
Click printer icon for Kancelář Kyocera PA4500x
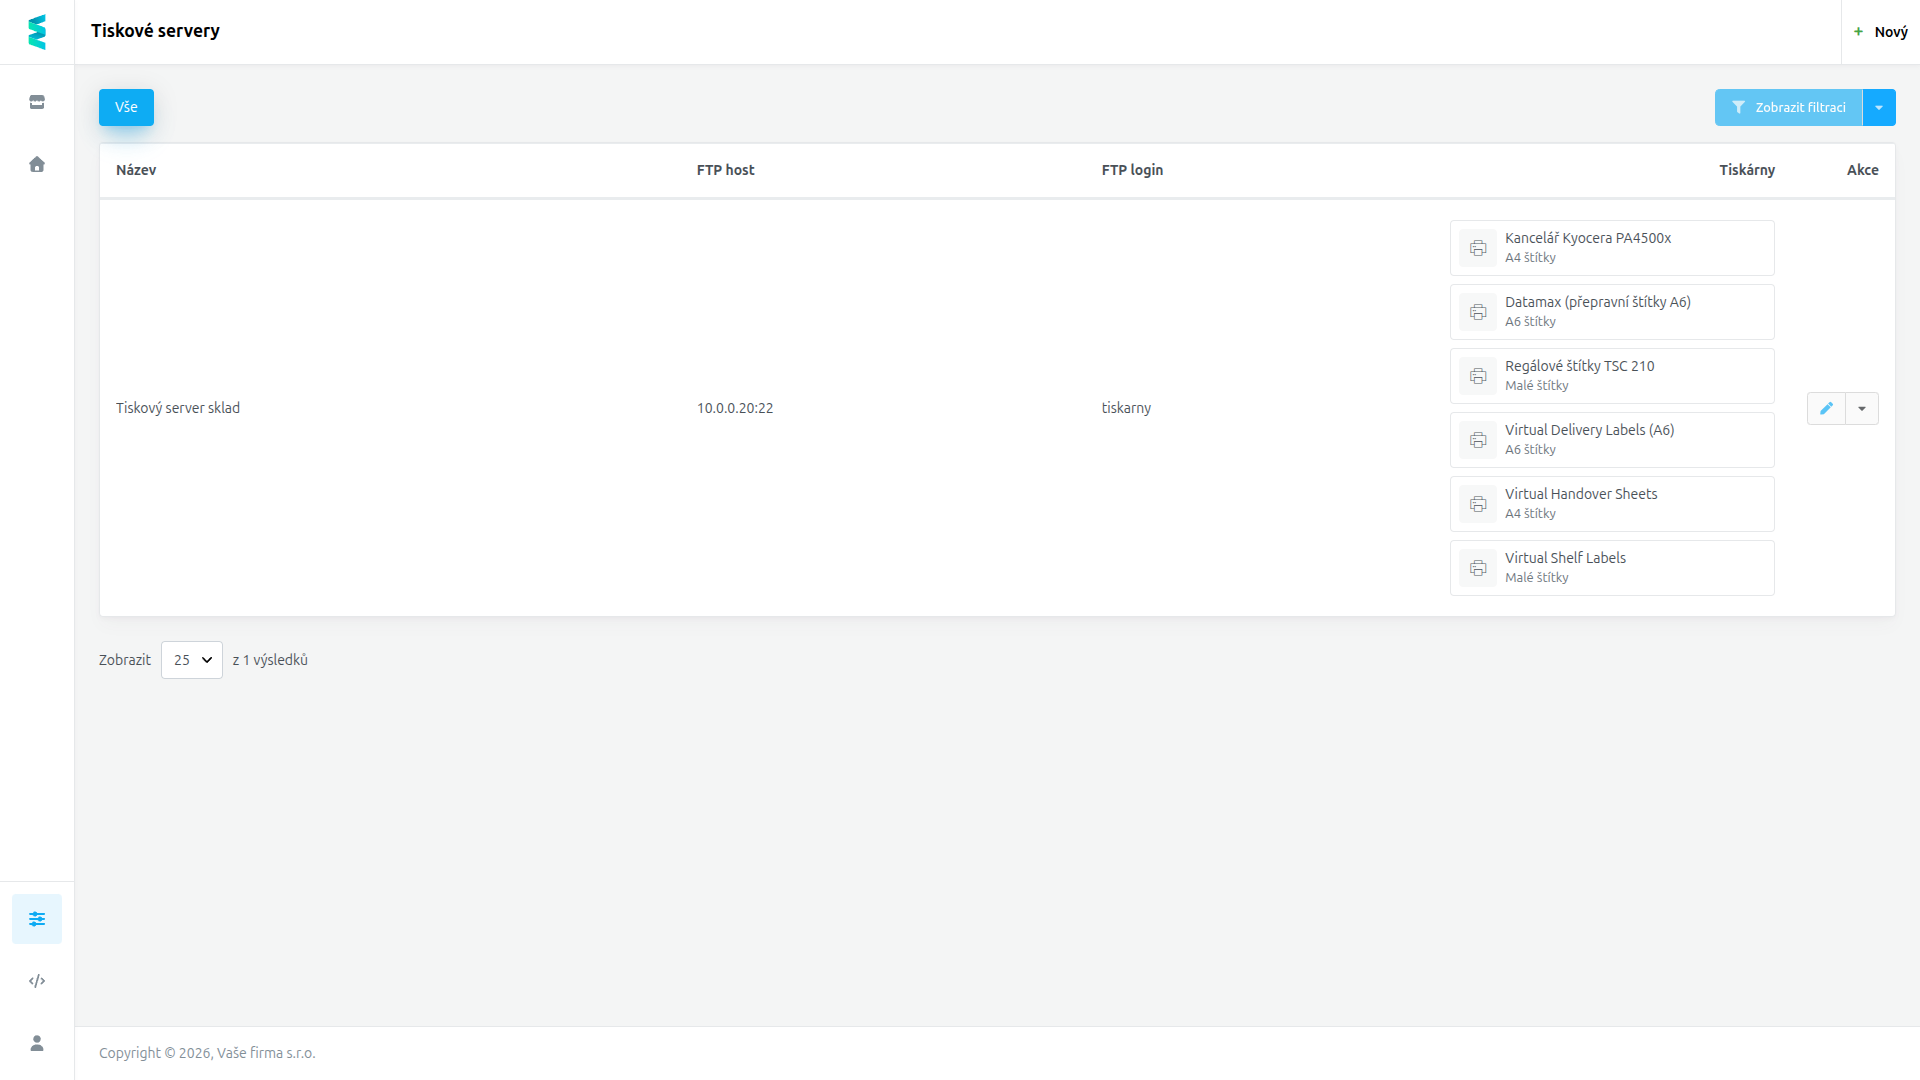click(x=1478, y=248)
